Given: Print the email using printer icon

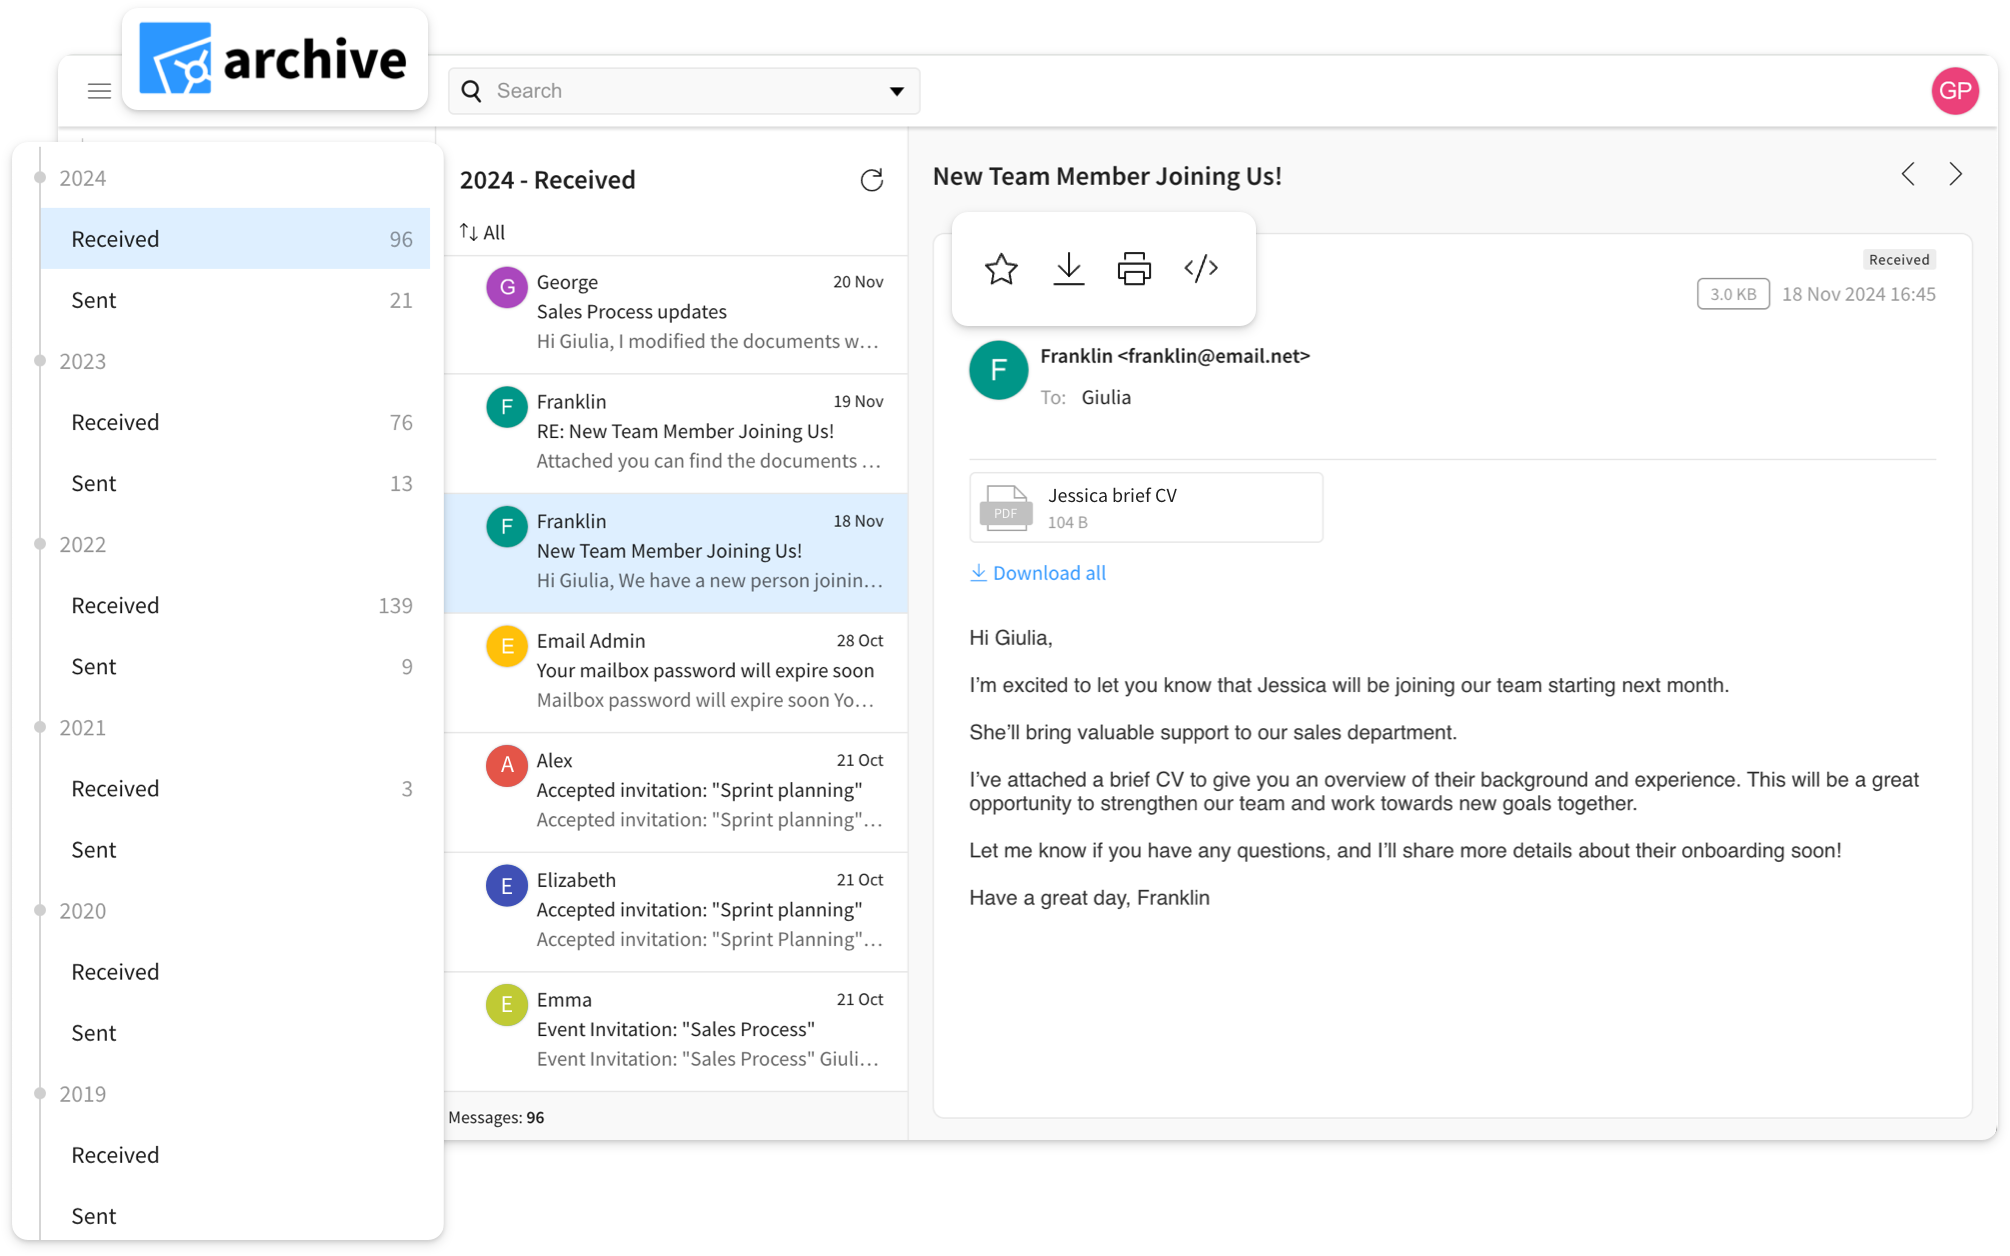Looking at the screenshot, I should pyautogui.click(x=1134, y=269).
